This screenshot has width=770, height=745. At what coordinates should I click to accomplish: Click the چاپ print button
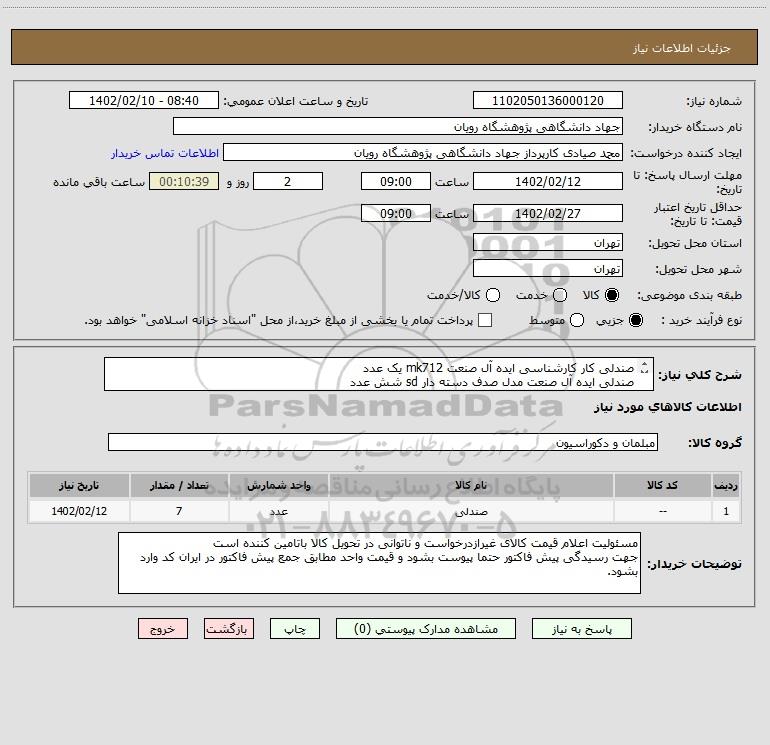tap(295, 629)
